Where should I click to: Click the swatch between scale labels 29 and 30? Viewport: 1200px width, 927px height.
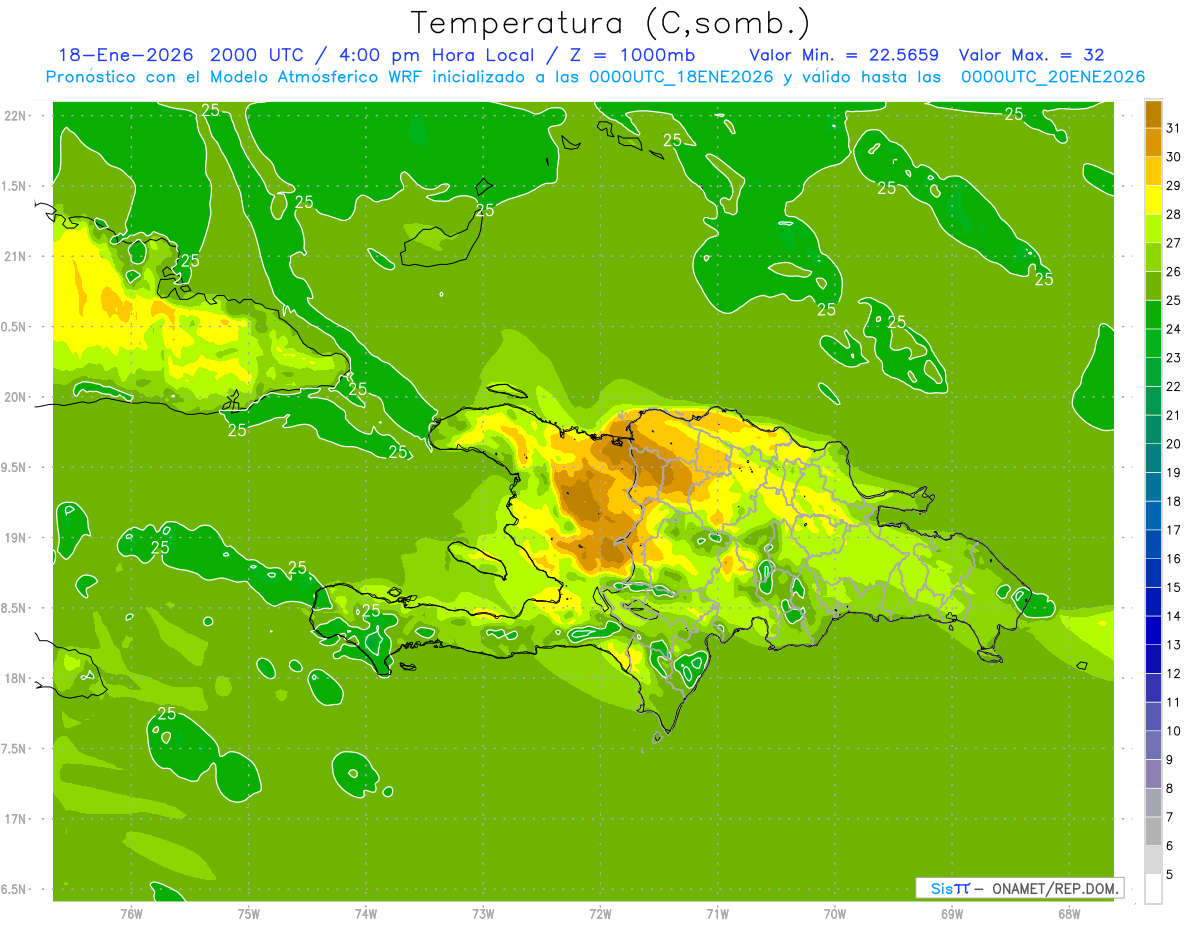pyautogui.click(x=1153, y=171)
